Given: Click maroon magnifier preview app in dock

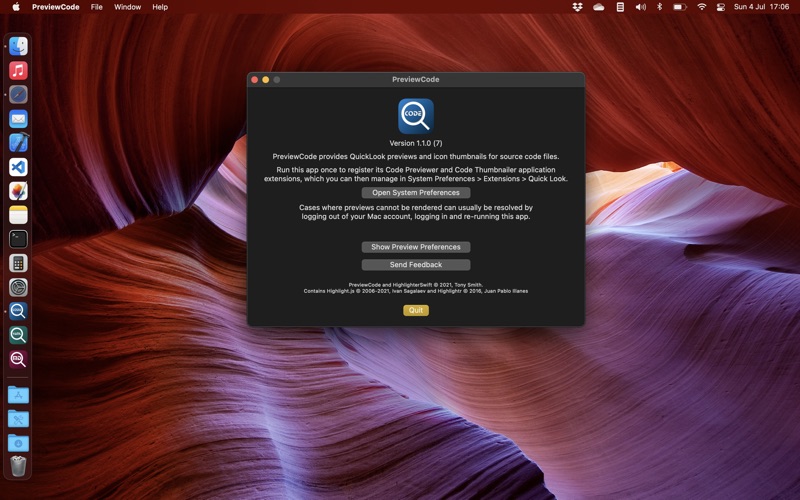Looking at the screenshot, I should click(18, 359).
